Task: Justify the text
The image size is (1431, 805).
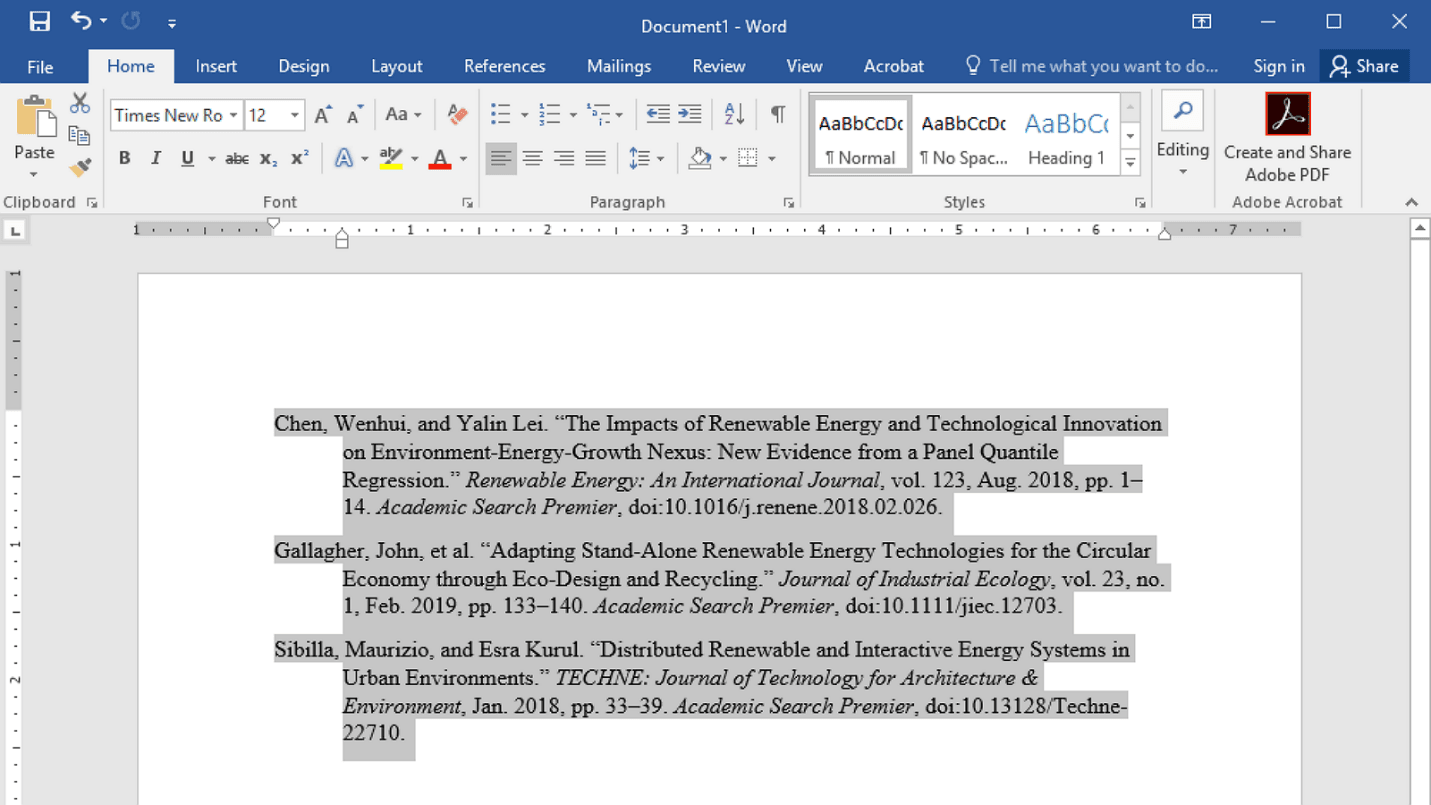Action: coord(596,159)
